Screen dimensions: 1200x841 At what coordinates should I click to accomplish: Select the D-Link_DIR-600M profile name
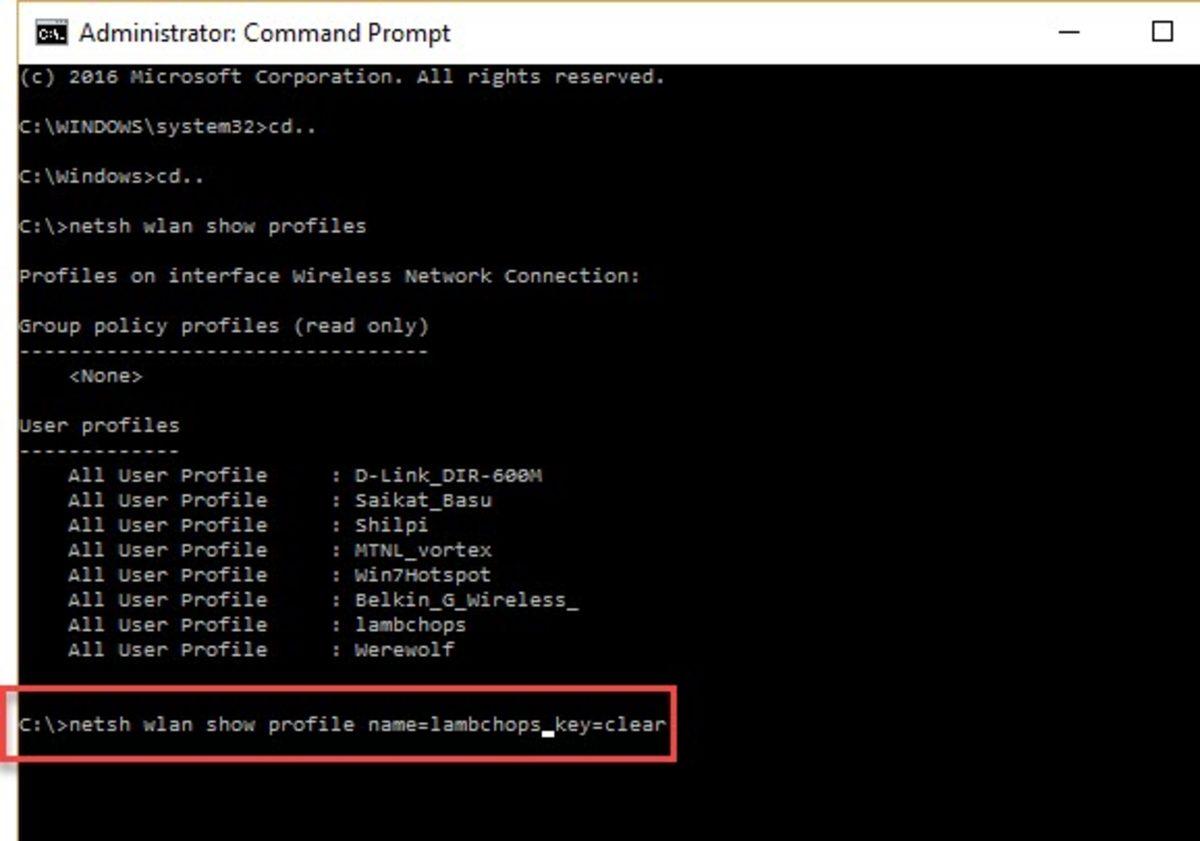click(449, 475)
